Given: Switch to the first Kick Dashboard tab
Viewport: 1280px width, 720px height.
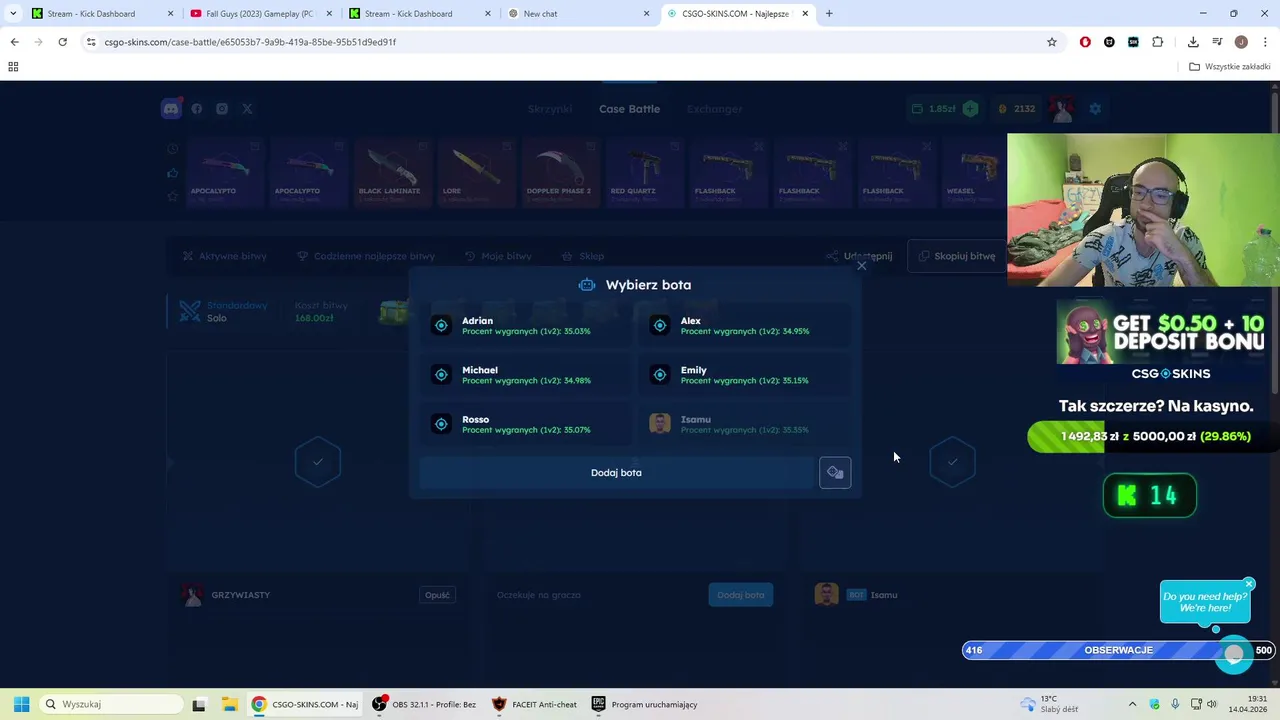Looking at the screenshot, I should (x=101, y=14).
